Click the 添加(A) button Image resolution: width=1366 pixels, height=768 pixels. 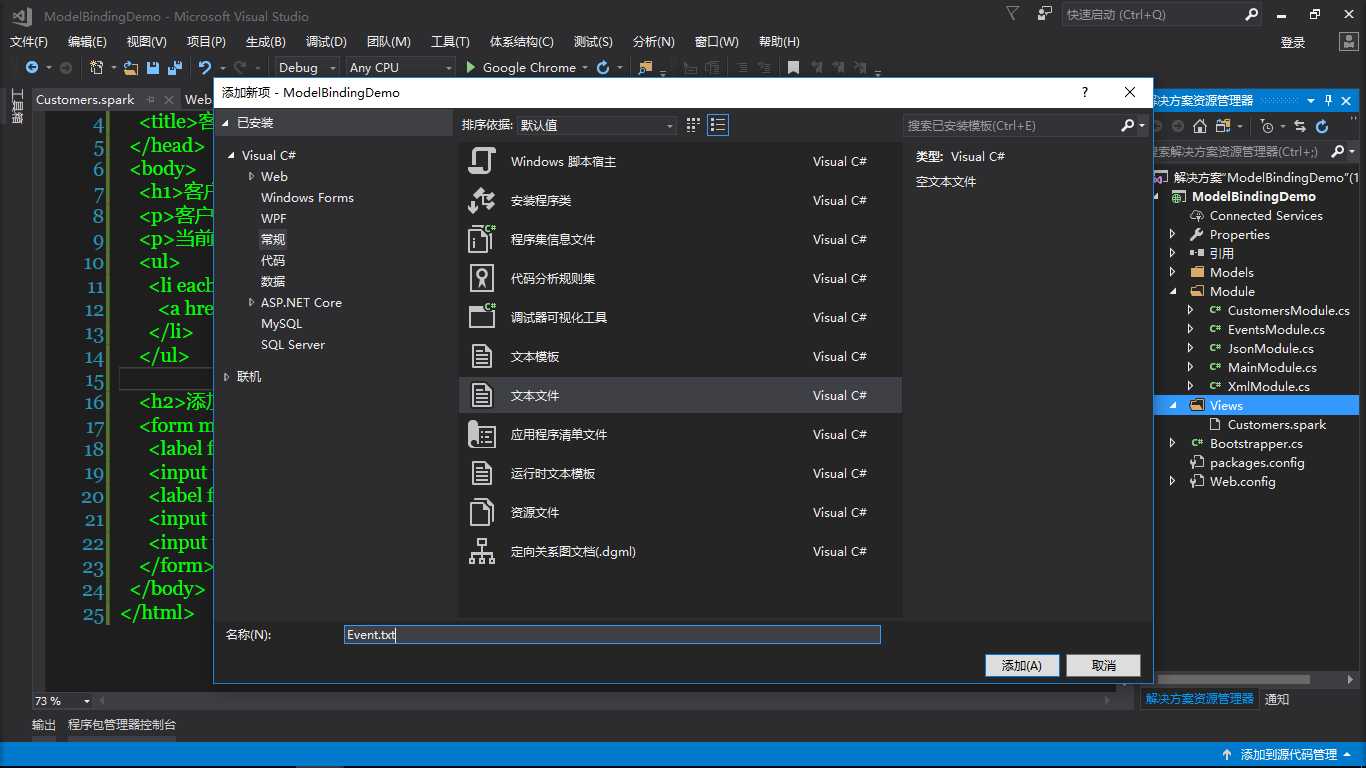(x=1022, y=665)
